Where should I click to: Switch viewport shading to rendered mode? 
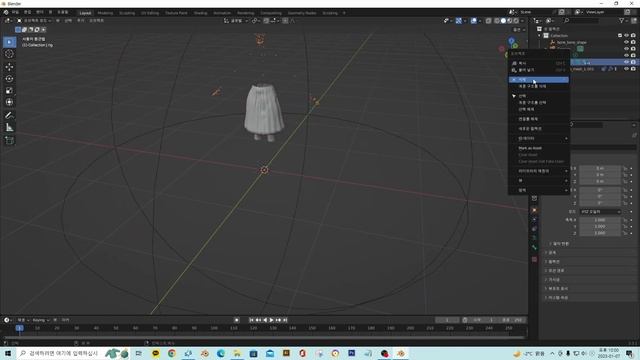516,20
